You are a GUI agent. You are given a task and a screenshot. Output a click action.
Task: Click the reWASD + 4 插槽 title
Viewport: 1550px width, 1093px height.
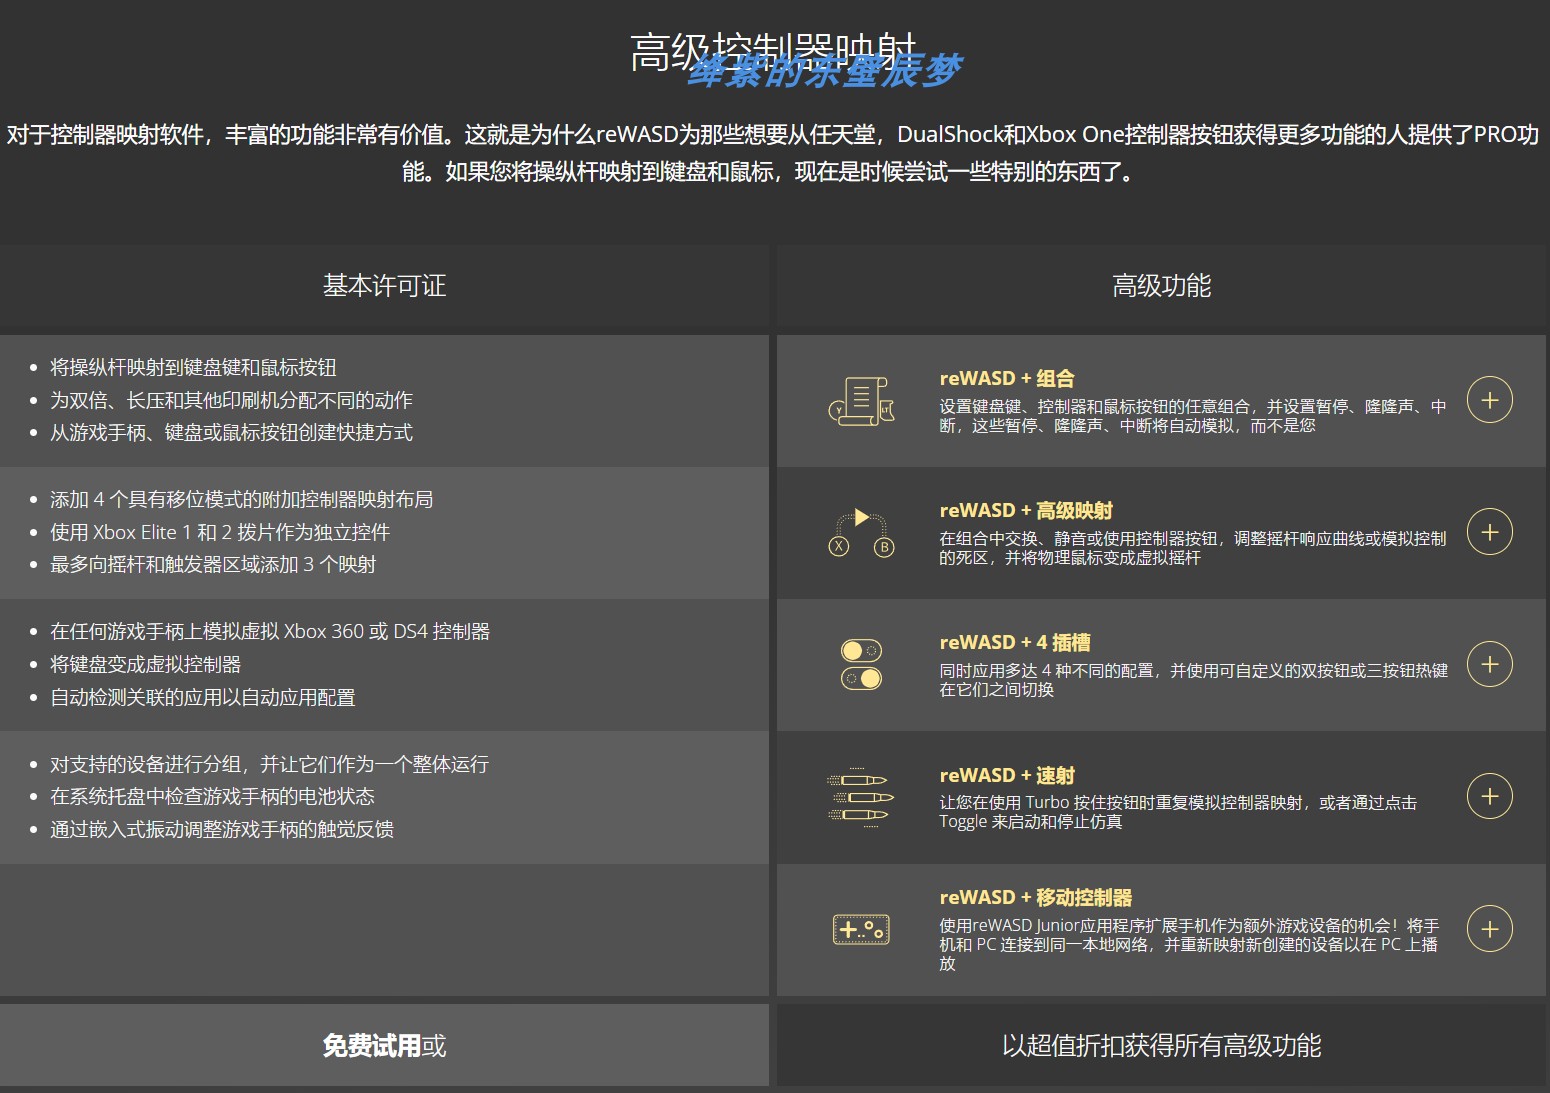[1015, 642]
